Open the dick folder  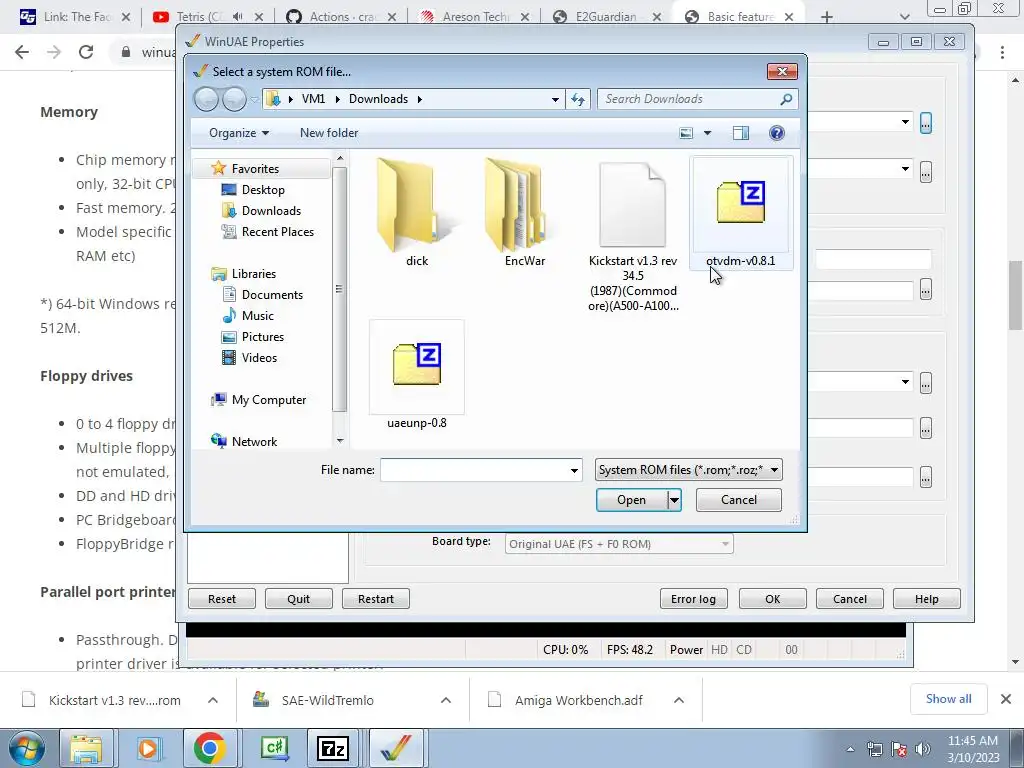point(417,213)
